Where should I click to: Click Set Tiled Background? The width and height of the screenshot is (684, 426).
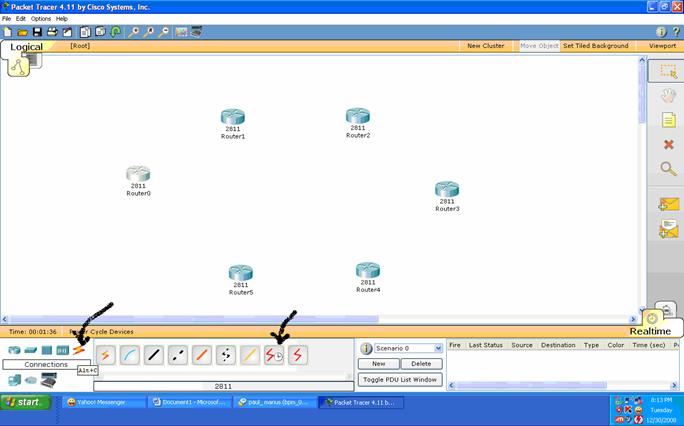click(x=596, y=46)
